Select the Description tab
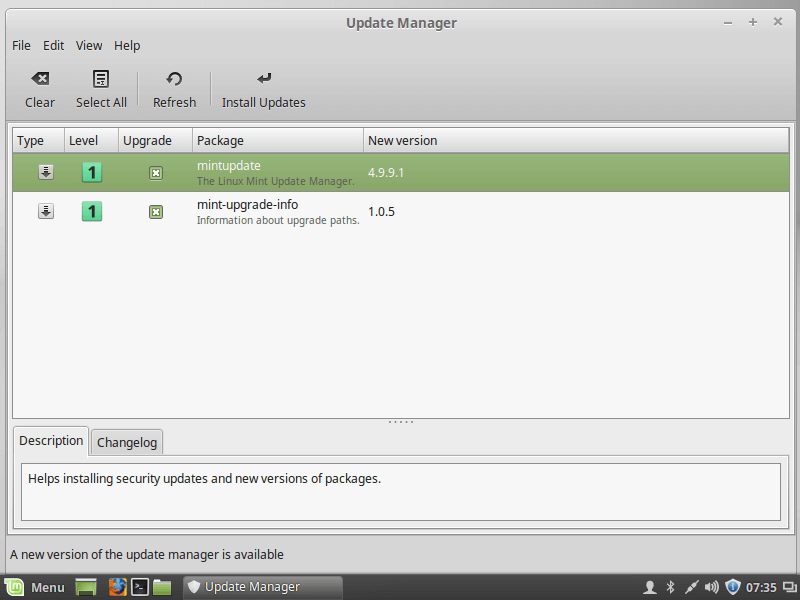This screenshot has height=600, width=800. click(x=51, y=441)
